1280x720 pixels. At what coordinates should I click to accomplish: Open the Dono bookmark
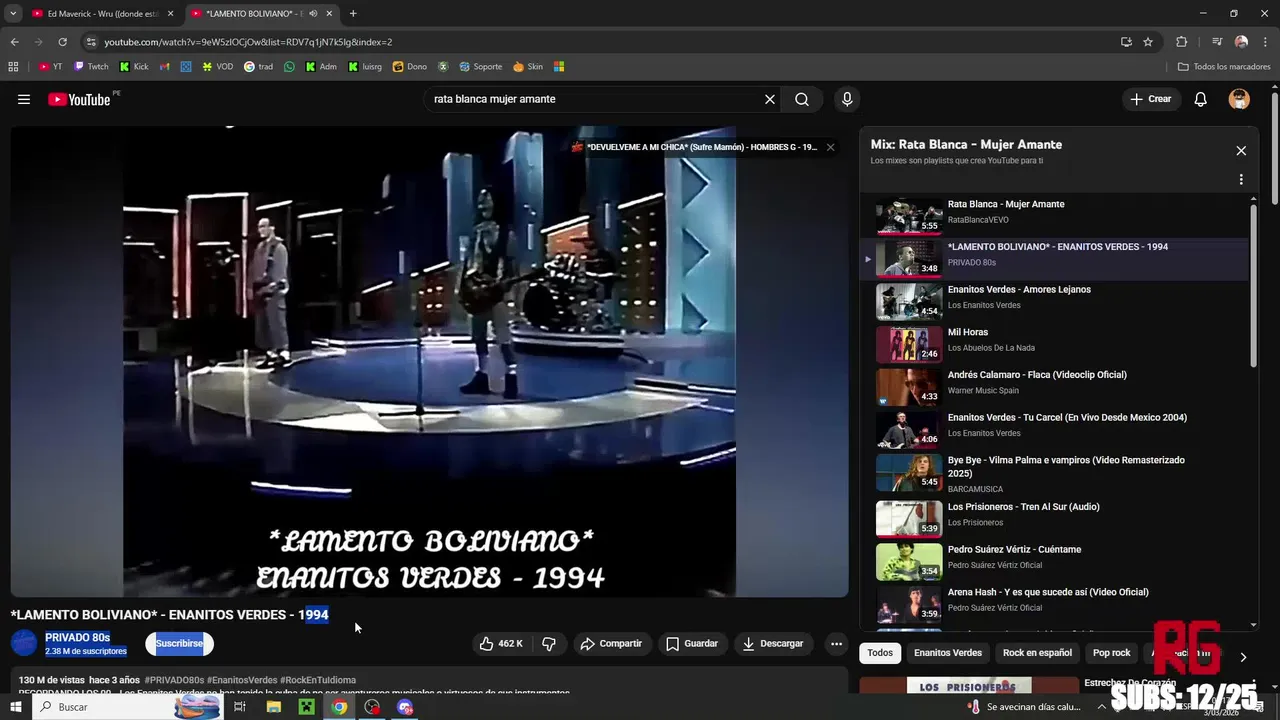pyautogui.click(x=410, y=67)
